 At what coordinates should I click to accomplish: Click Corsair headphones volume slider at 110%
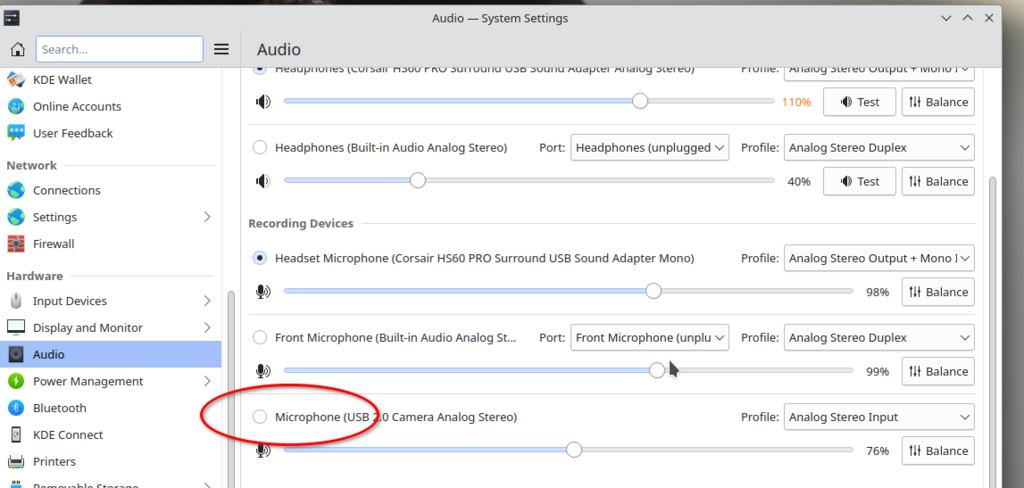(640, 101)
